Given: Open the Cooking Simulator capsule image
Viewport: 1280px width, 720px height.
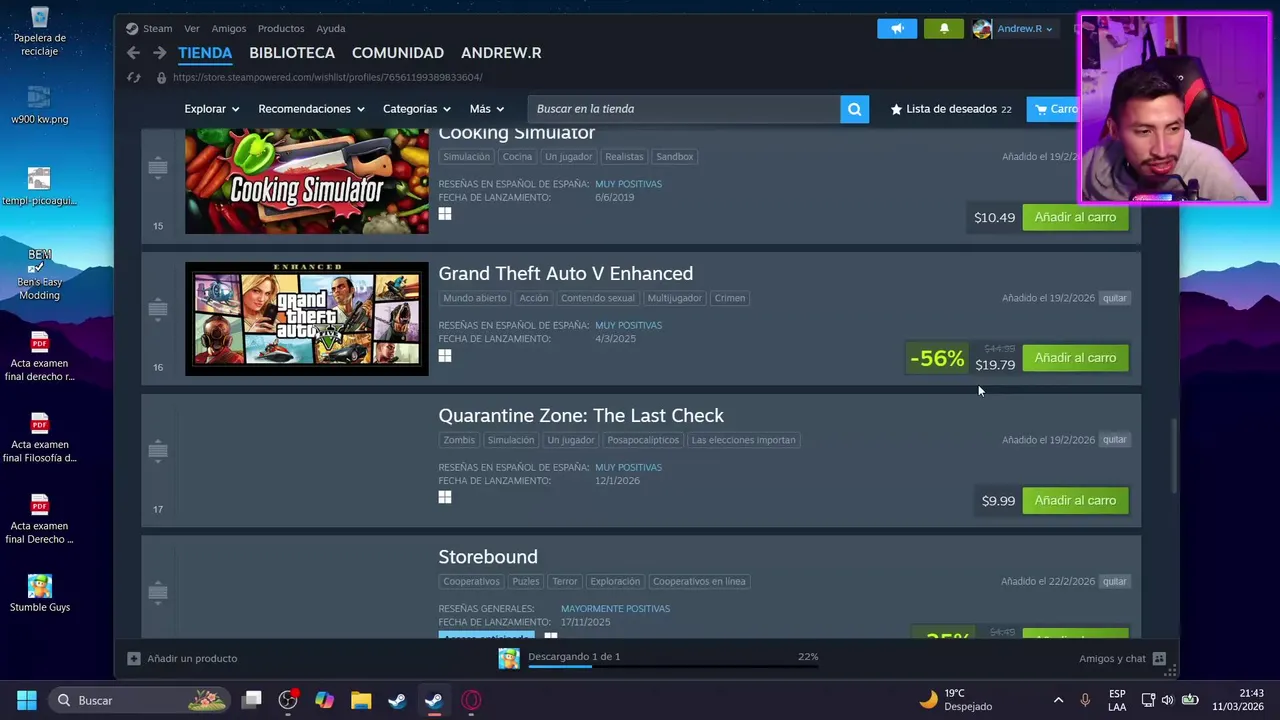Looking at the screenshot, I should click(307, 181).
